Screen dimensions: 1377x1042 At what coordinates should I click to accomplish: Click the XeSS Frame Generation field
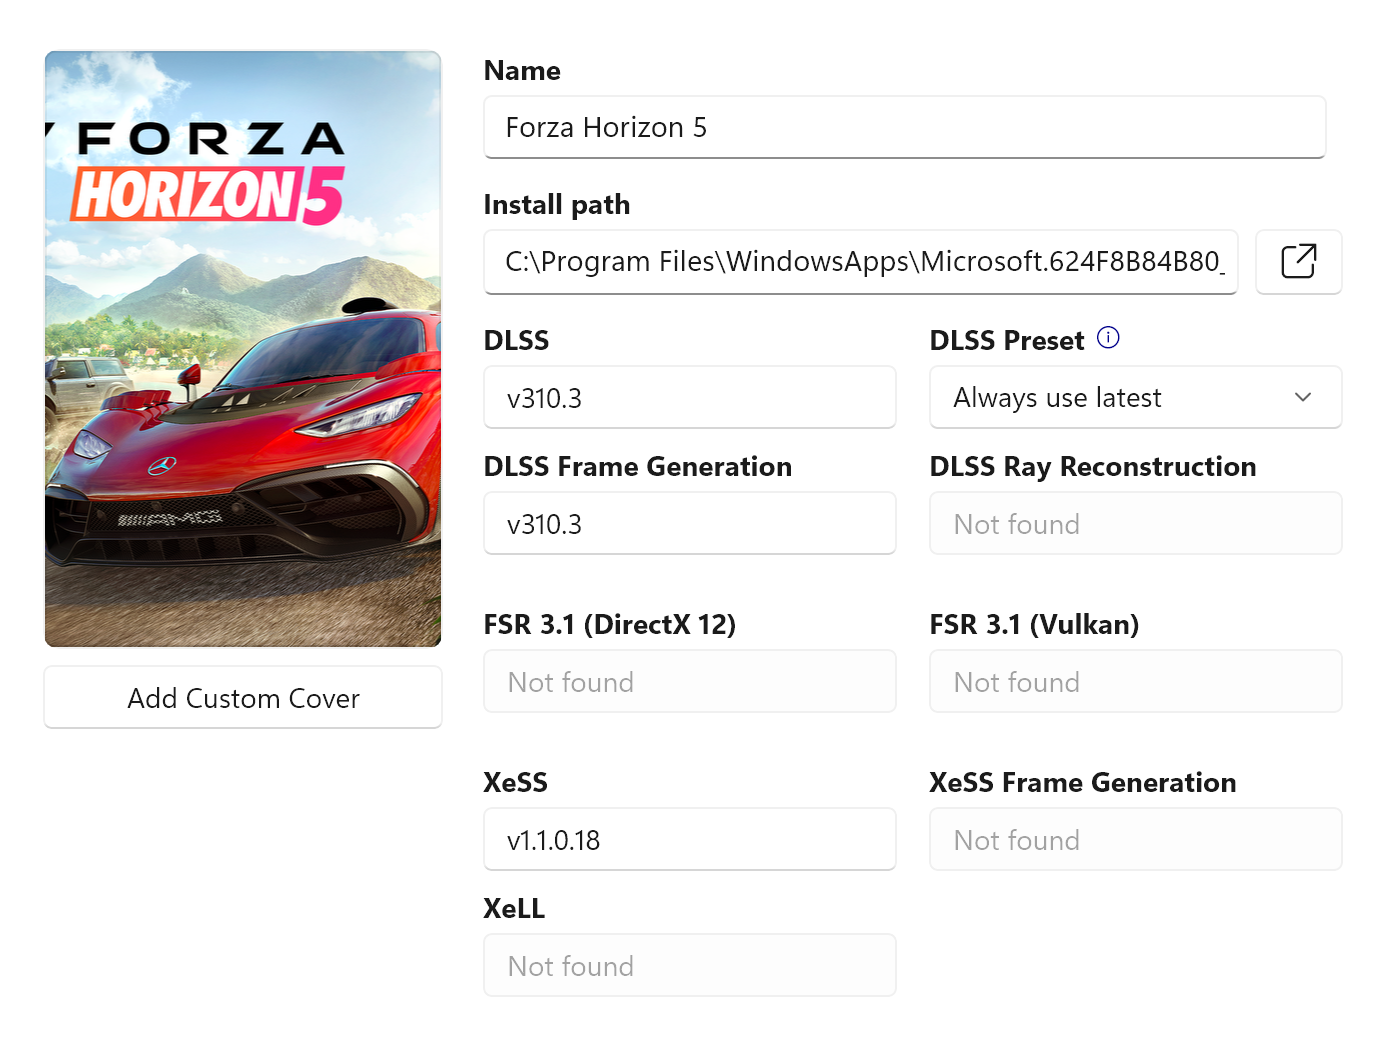(x=1135, y=840)
